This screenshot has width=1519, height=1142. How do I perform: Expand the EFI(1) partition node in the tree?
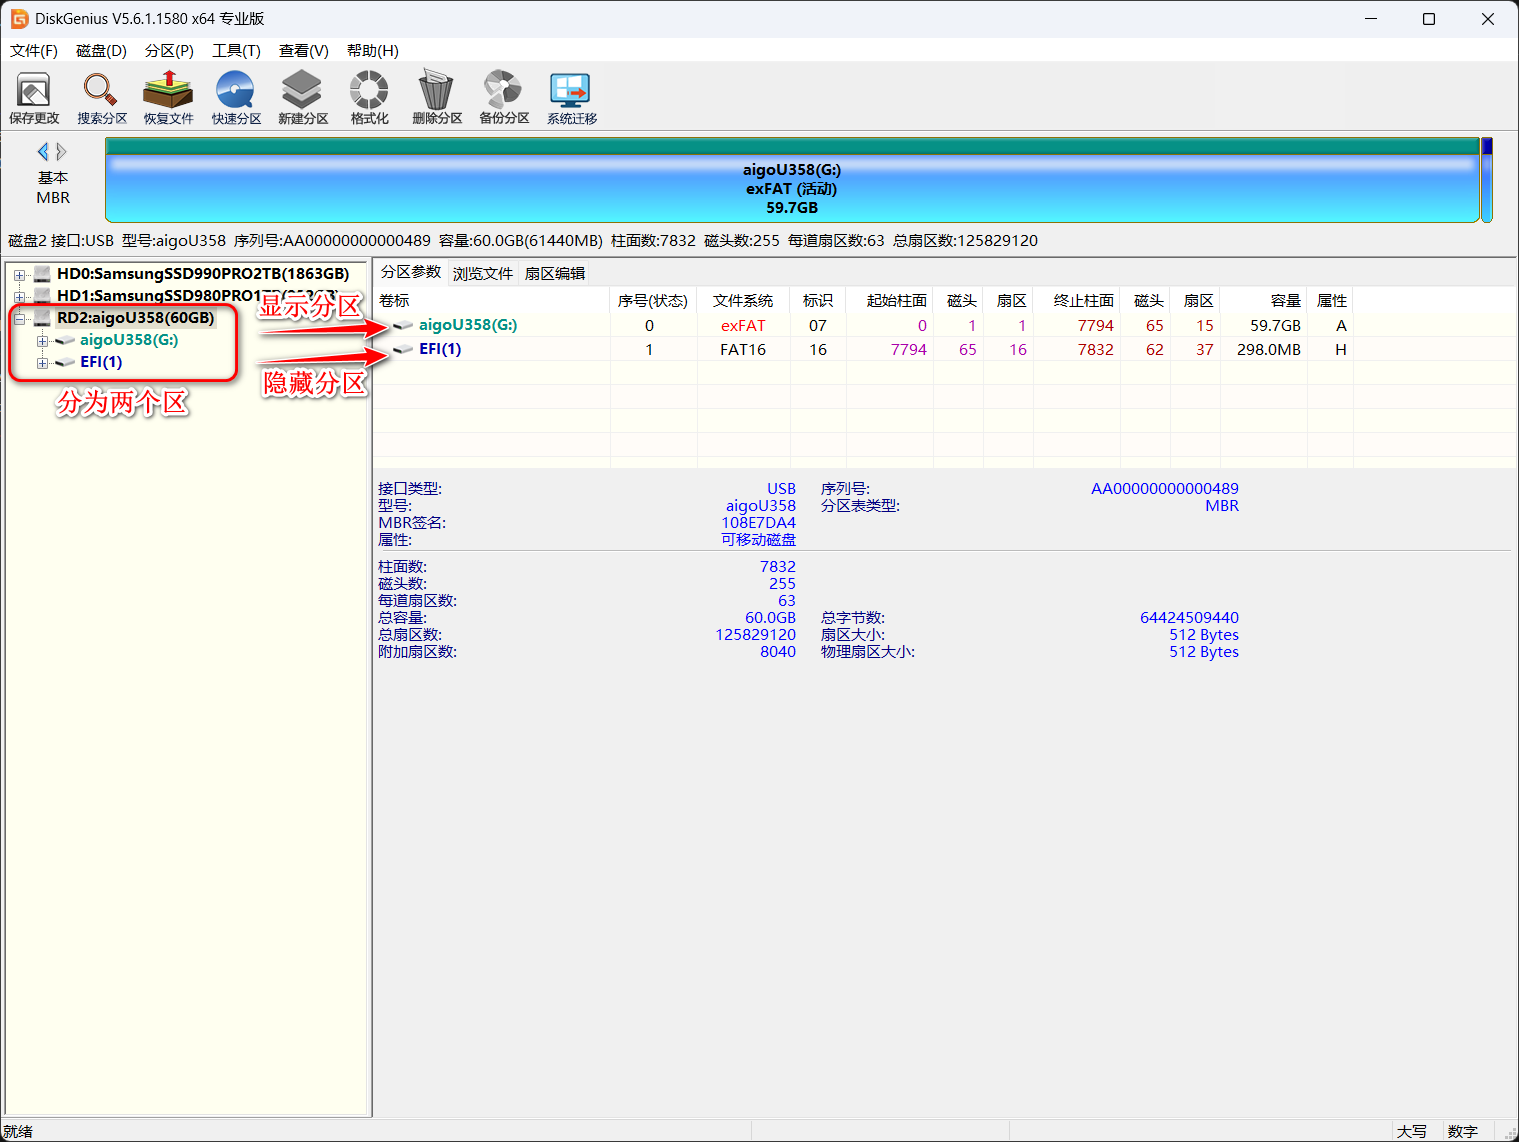click(42, 363)
